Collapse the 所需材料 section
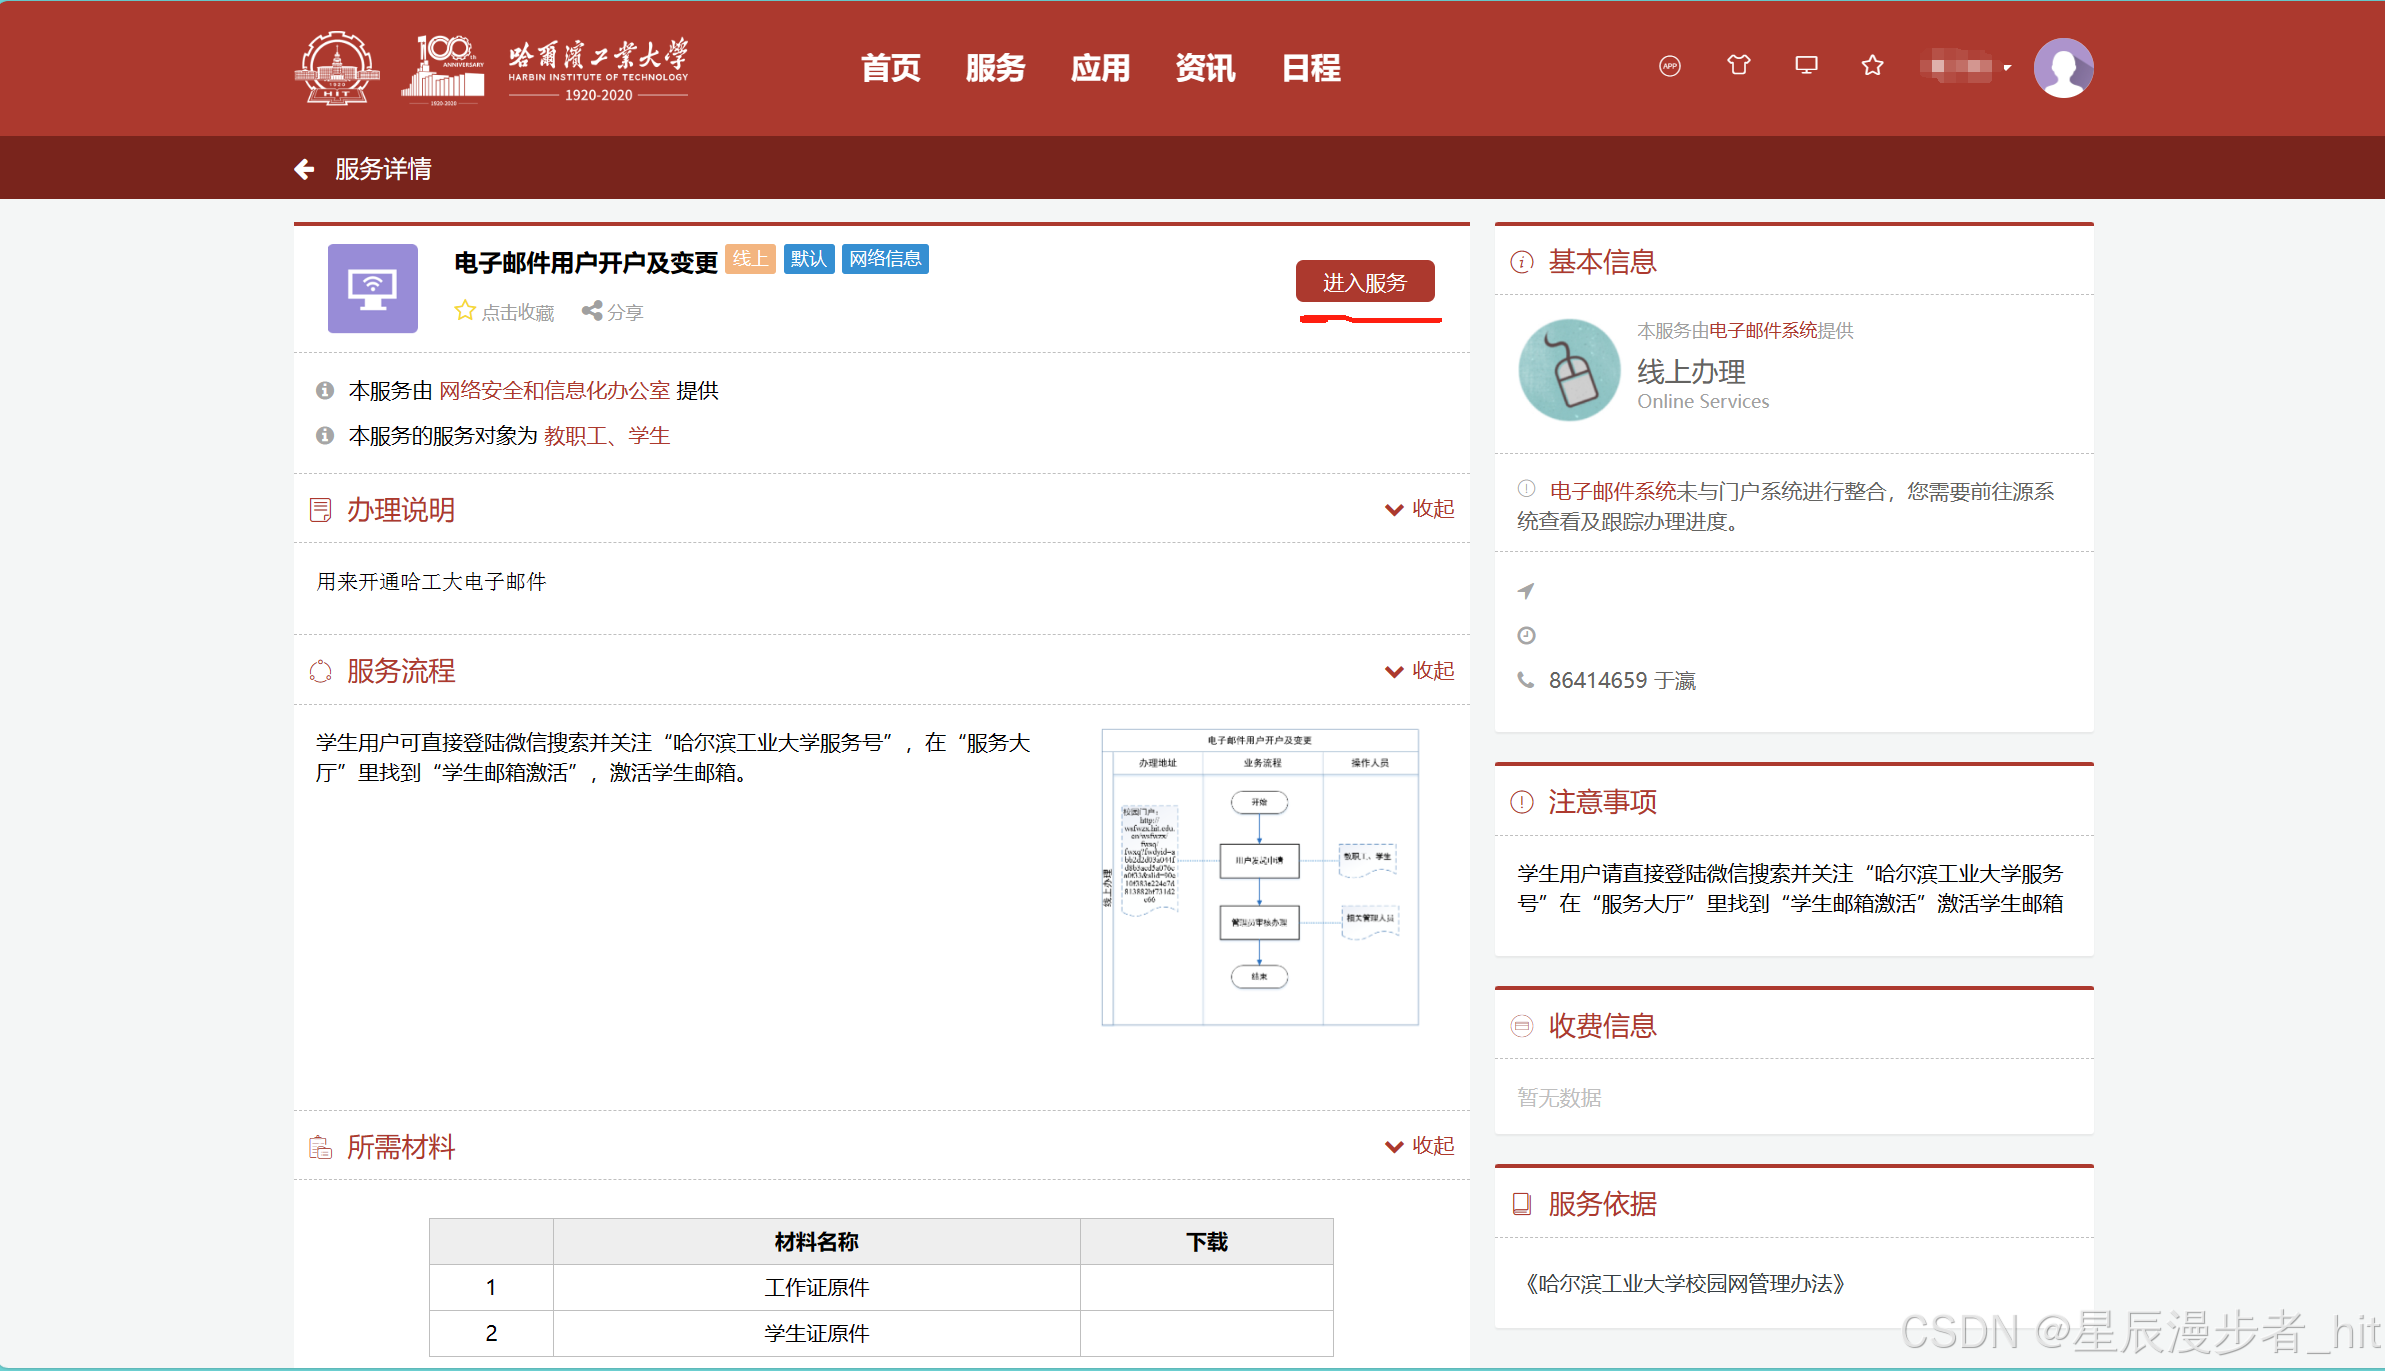Viewport: 2385px width, 1371px height. (1419, 1146)
